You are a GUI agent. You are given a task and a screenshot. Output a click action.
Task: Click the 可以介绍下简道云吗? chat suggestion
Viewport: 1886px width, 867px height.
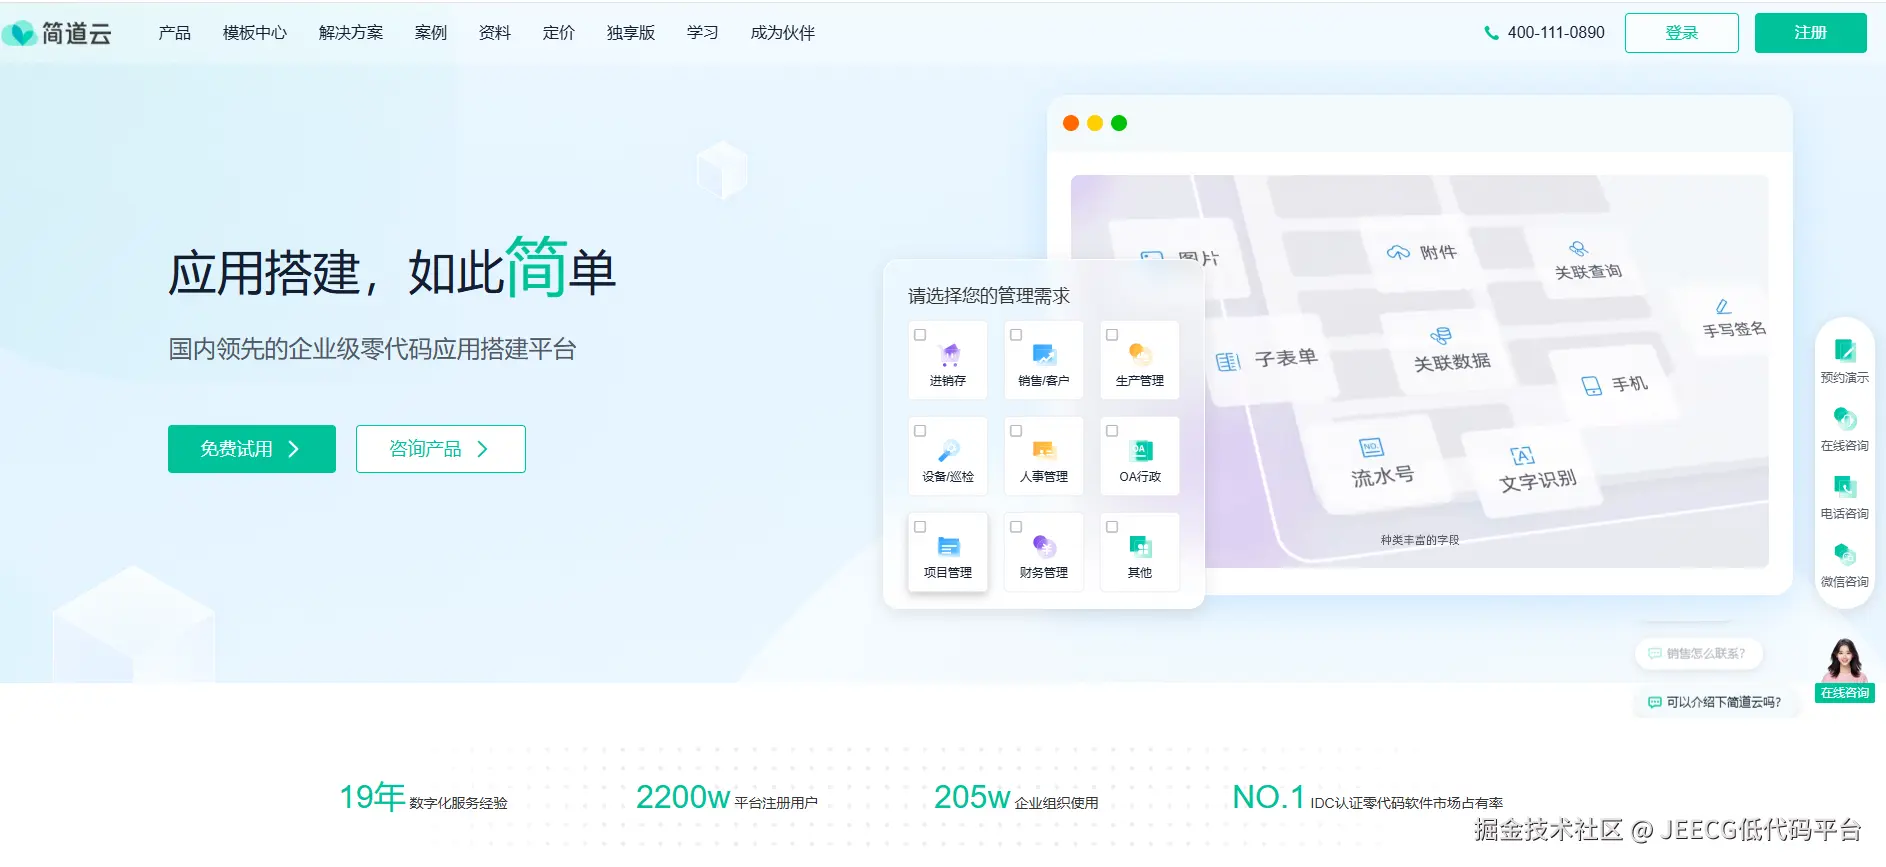(1715, 702)
